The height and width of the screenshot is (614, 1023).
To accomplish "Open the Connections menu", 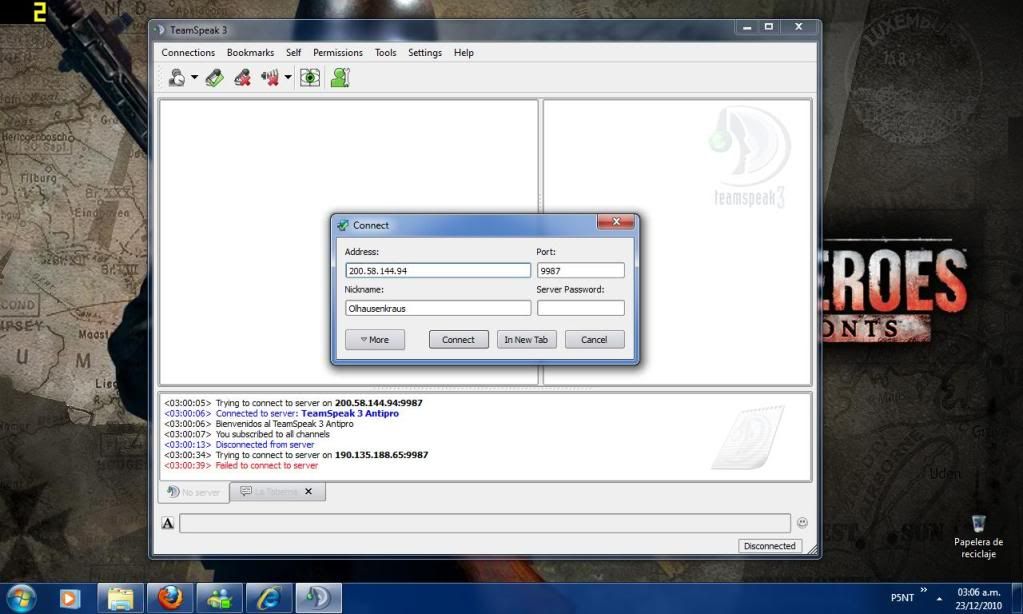I will click(x=188, y=52).
